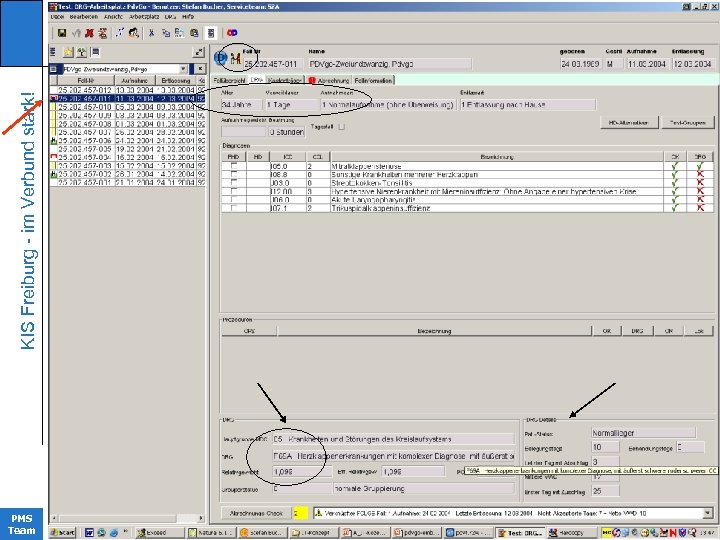Open the status message dropdown at bottom
Viewport: 720px width, 540px height.
coord(708,513)
